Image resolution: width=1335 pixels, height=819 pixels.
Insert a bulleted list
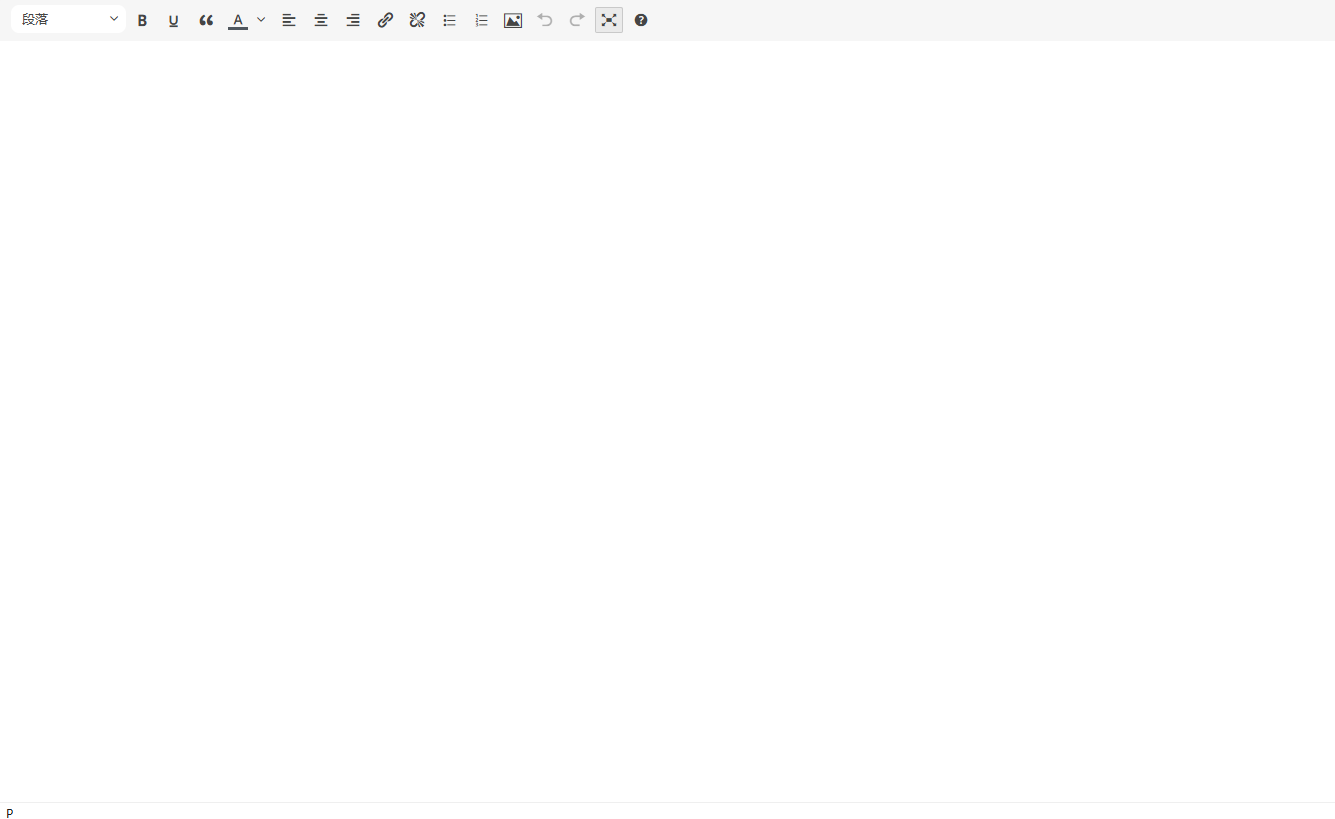coord(449,20)
